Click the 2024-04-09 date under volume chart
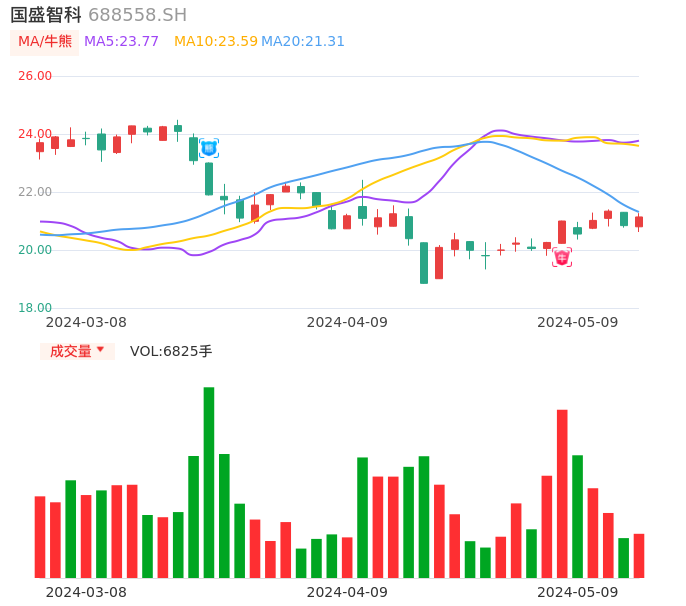 (347, 592)
